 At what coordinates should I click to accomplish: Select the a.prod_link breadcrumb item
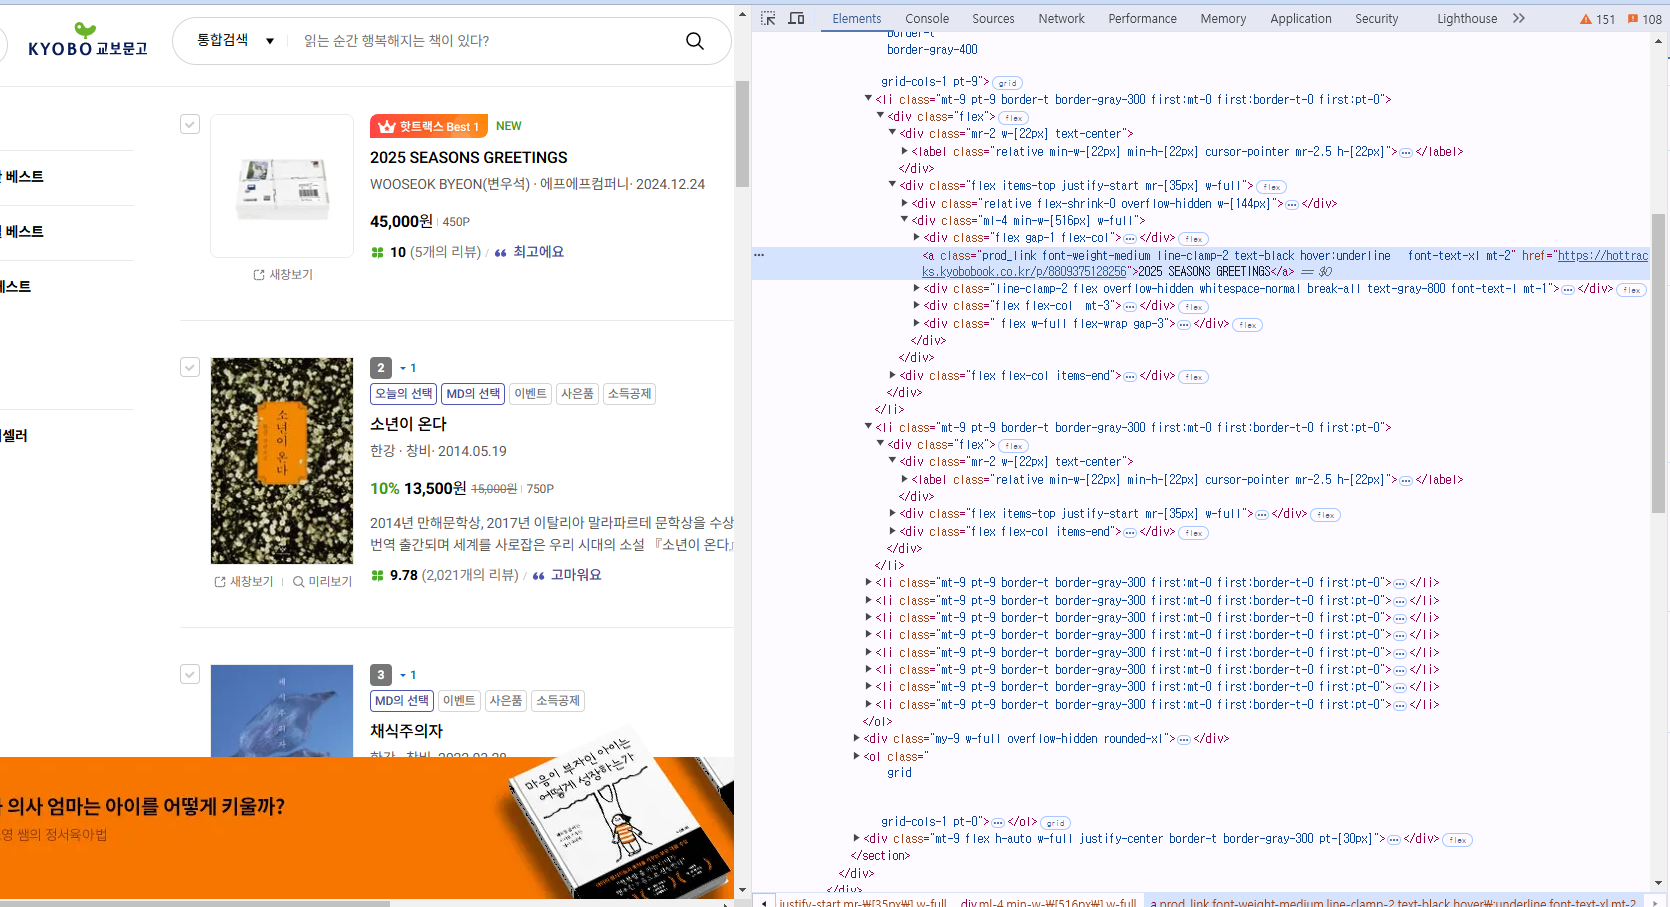tap(1392, 902)
